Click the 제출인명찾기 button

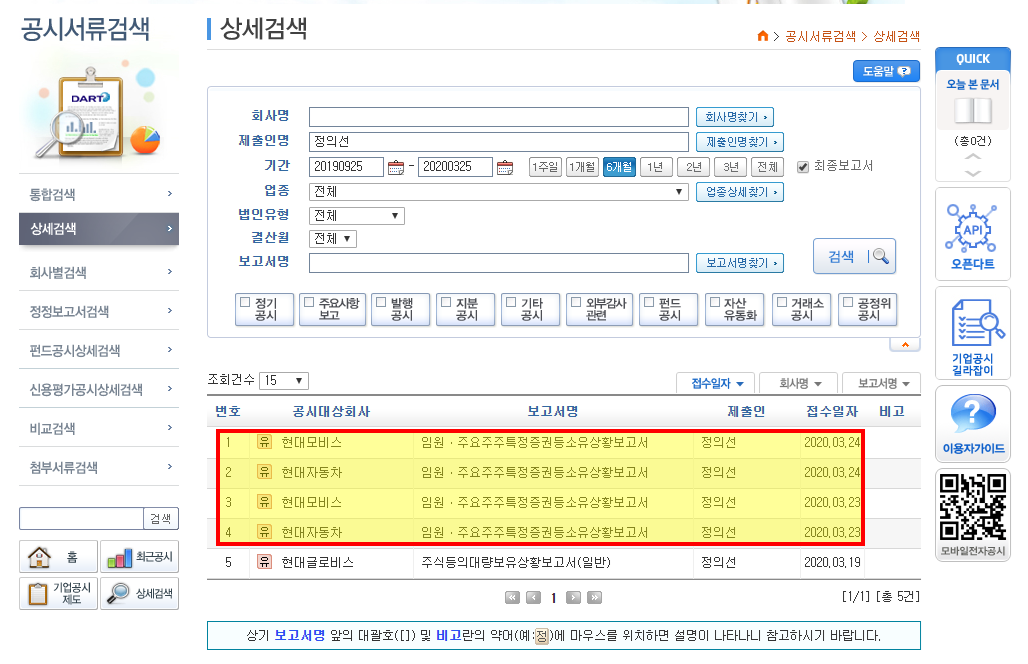point(740,142)
